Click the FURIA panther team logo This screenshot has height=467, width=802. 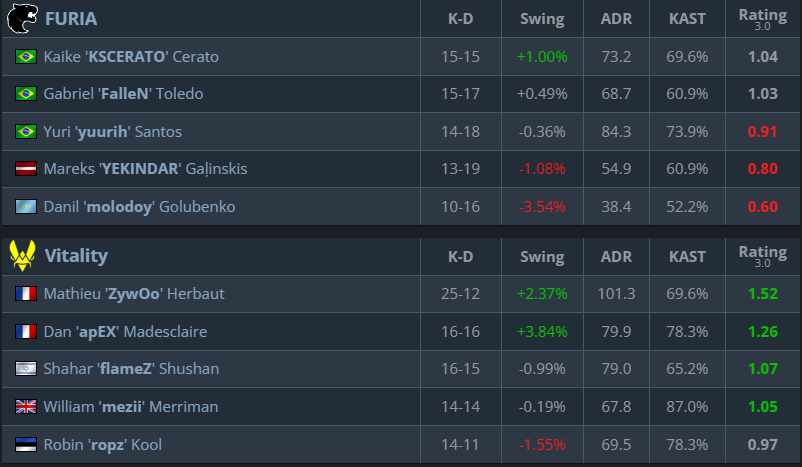tap(23, 19)
